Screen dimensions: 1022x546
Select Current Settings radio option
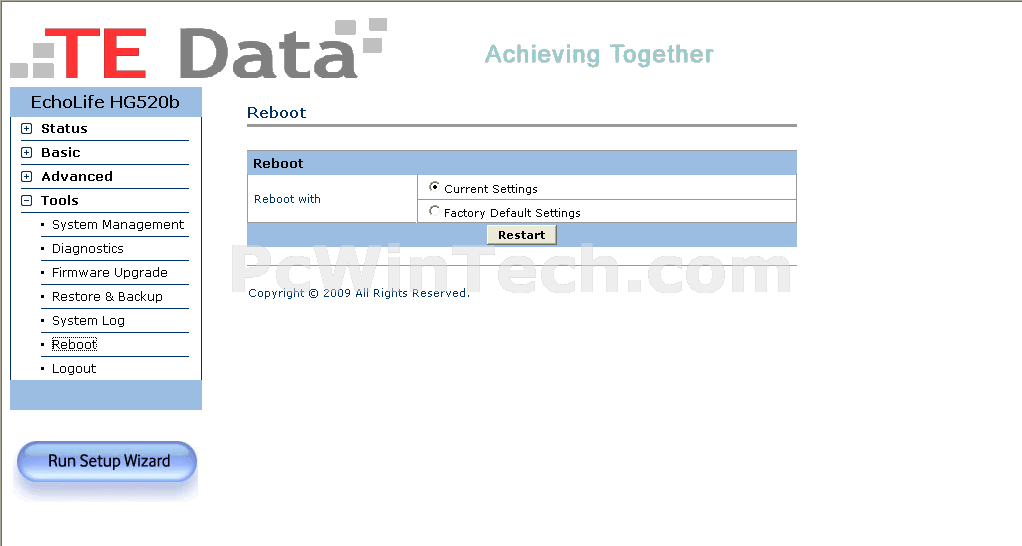[434, 187]
